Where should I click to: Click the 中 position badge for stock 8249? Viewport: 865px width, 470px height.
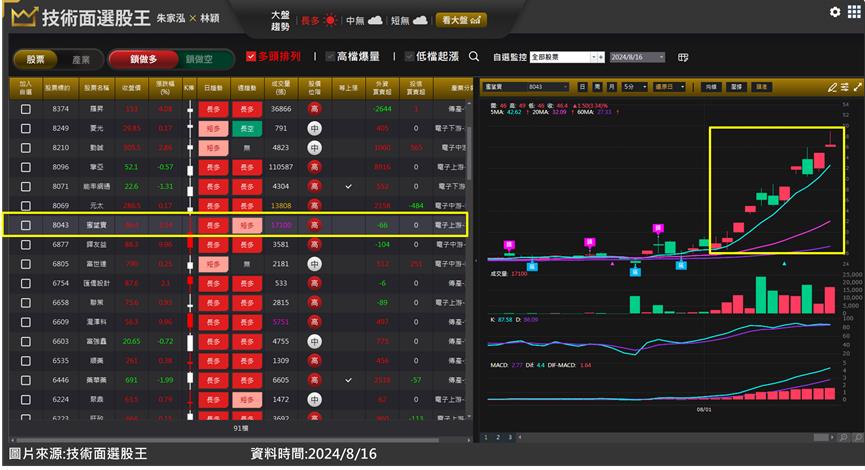[314, 128]
